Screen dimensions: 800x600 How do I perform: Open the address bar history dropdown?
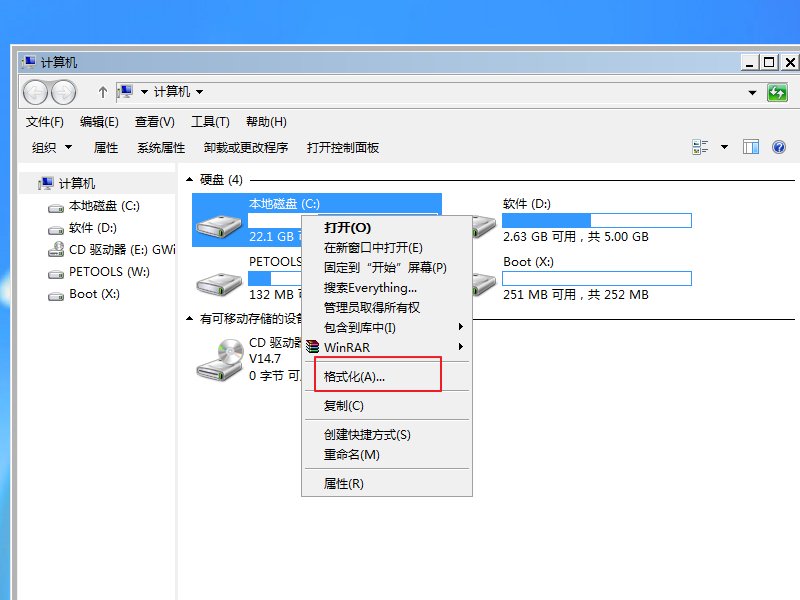click(752, 92)
